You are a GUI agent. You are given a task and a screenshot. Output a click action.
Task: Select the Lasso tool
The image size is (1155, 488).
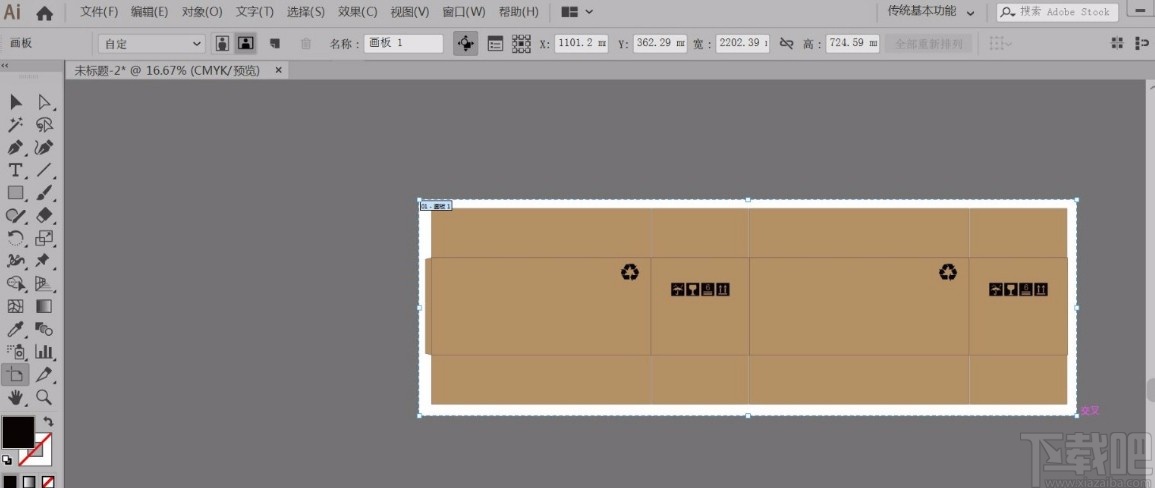coord(43,124)
